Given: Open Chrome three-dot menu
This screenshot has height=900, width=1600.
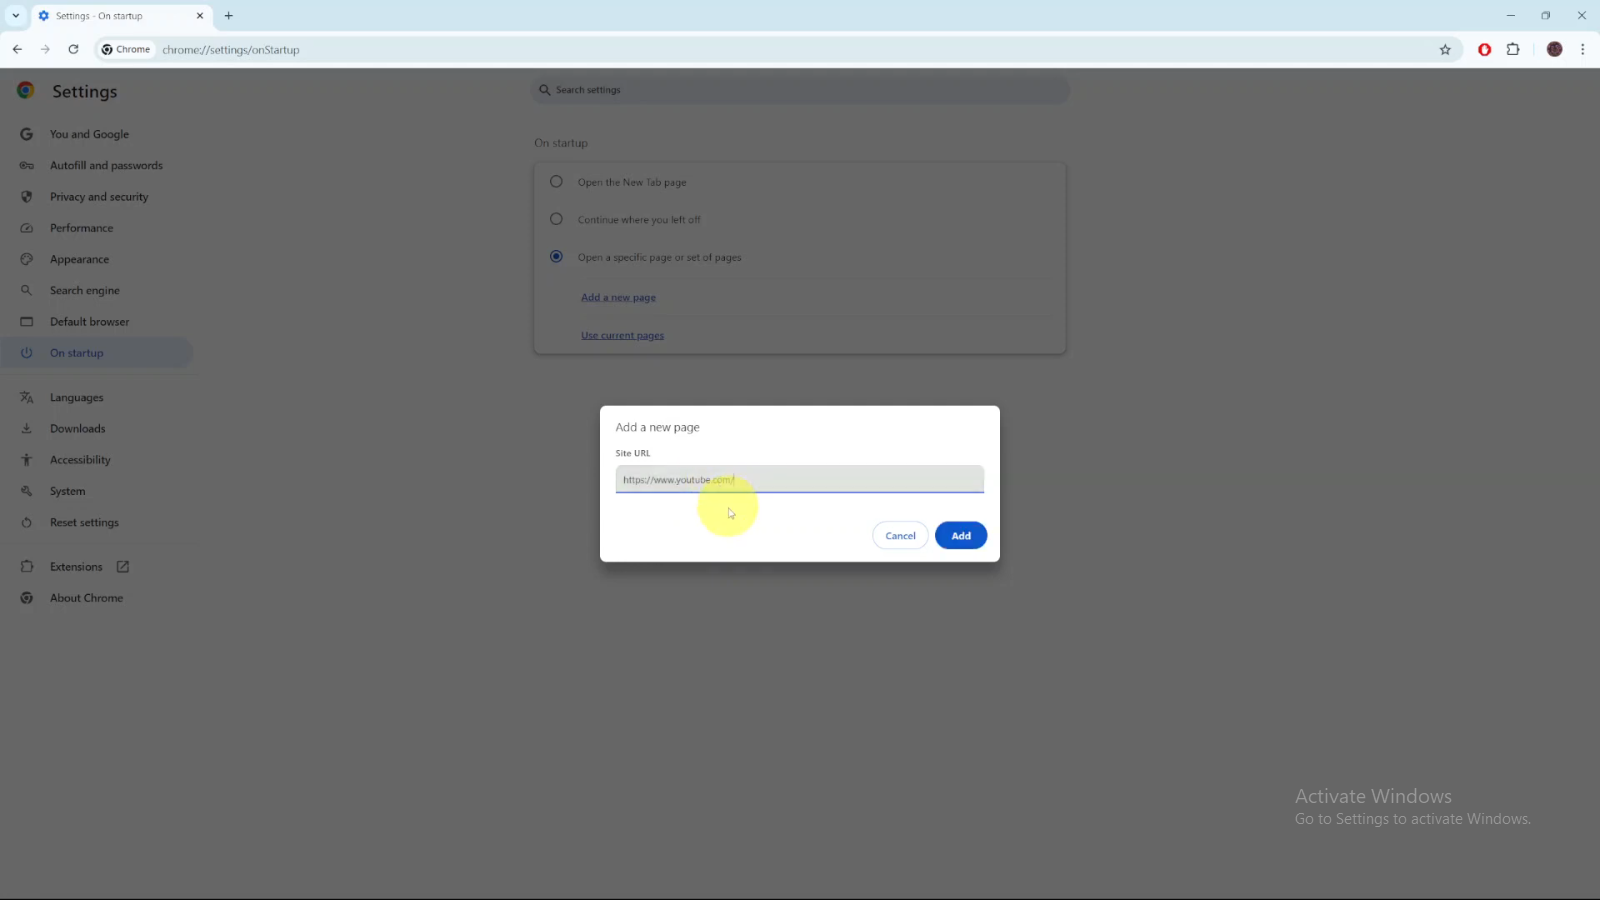Looking at the screenshot, I should (x=1582, y=49).
